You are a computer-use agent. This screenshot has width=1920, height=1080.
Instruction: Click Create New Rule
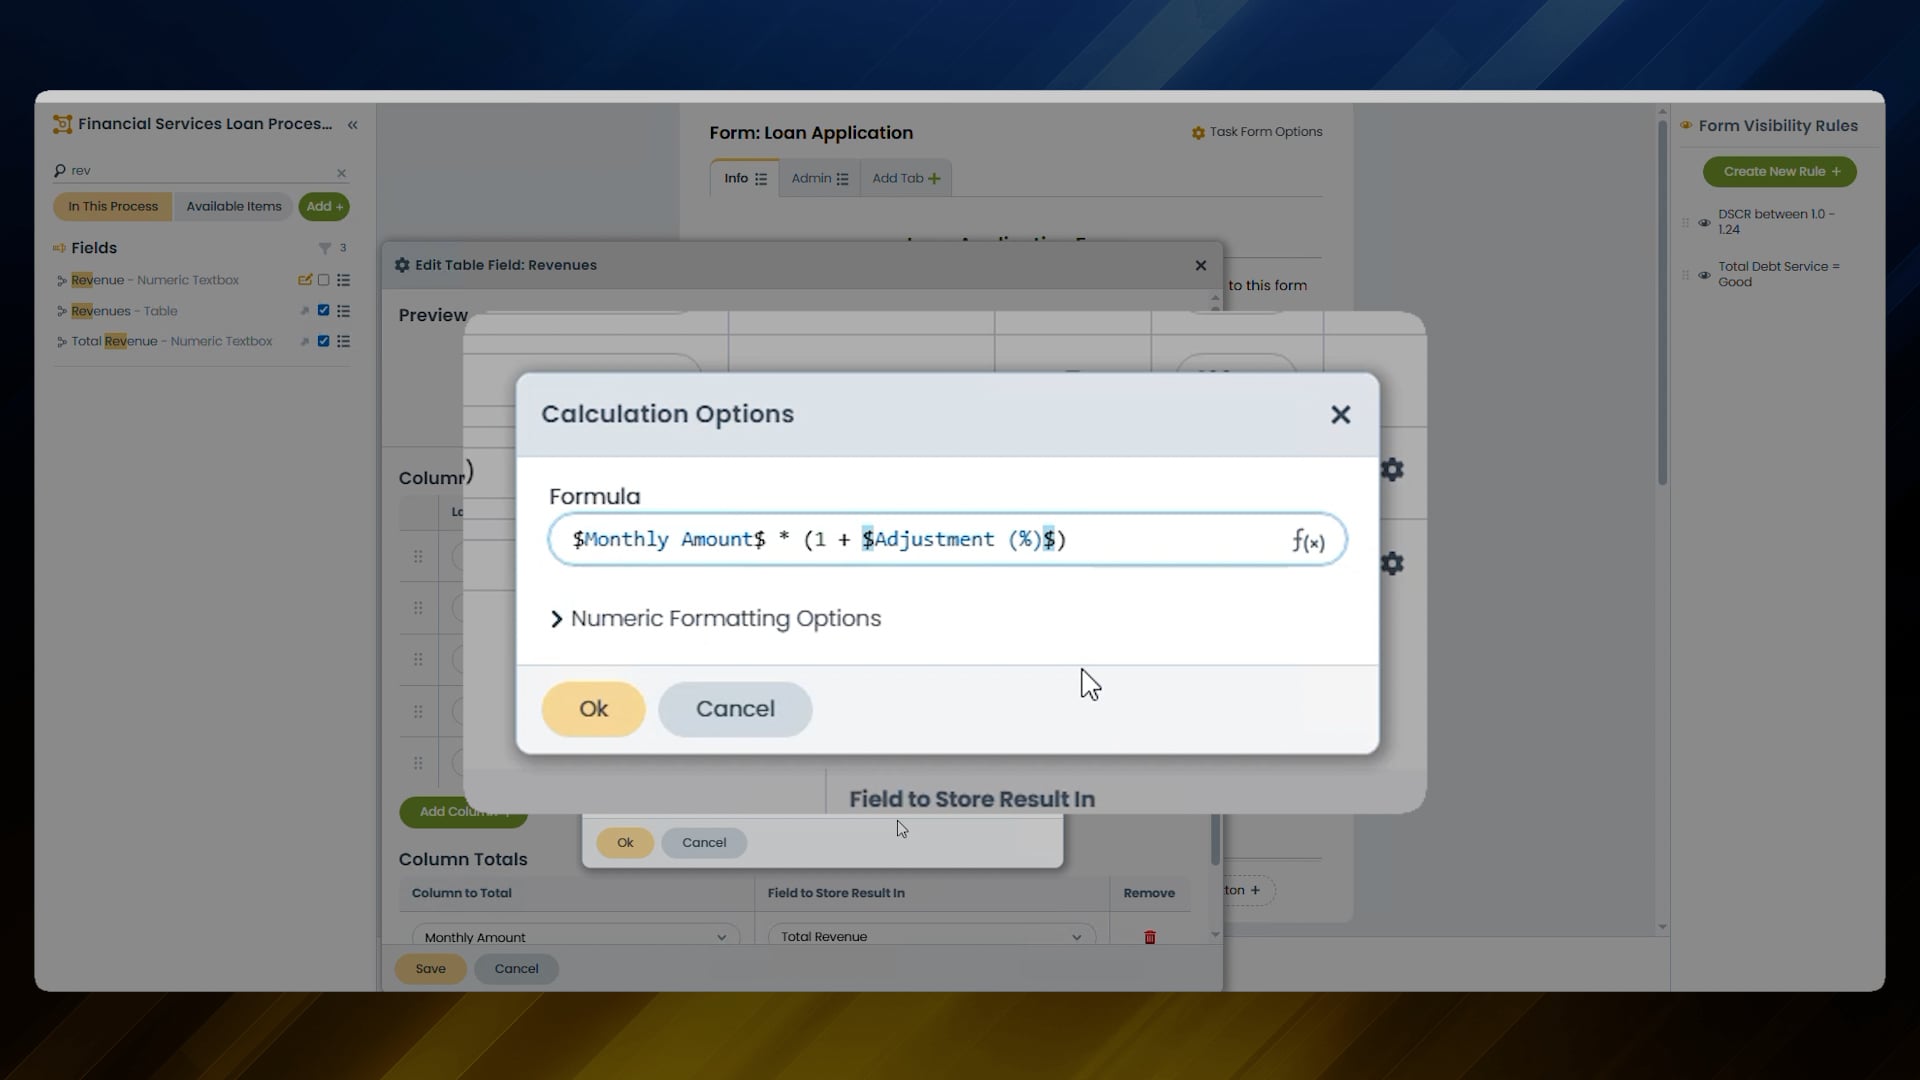(x=1779, y=171)
